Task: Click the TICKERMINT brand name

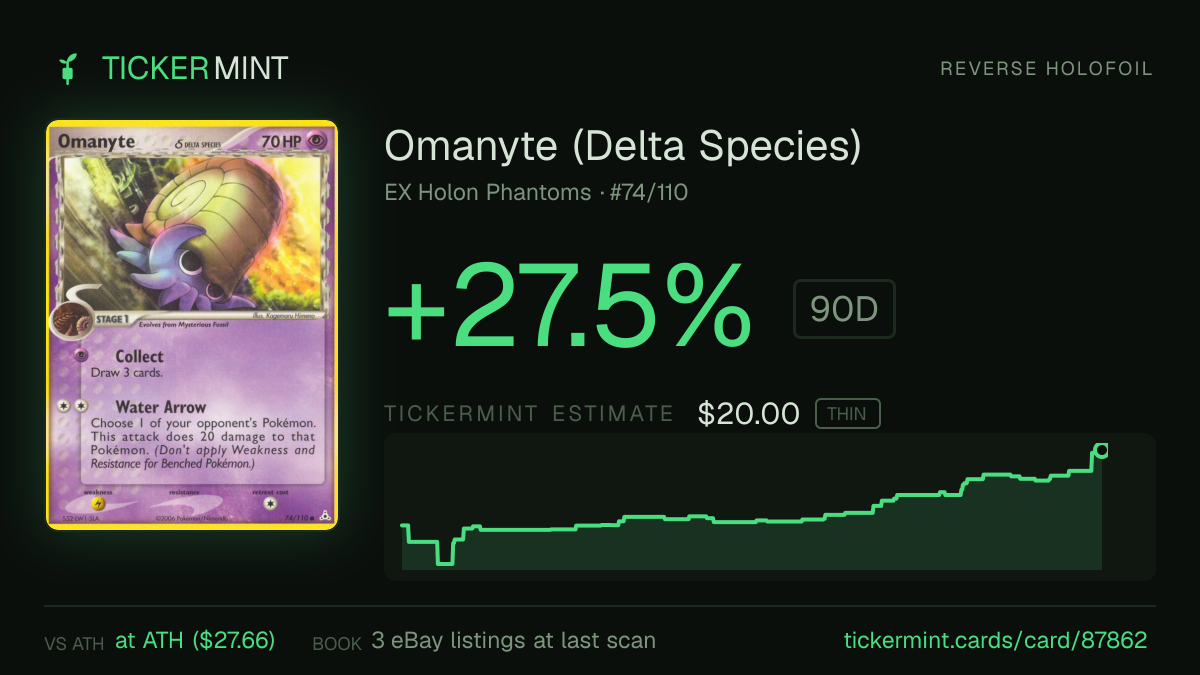Action: 195,68
